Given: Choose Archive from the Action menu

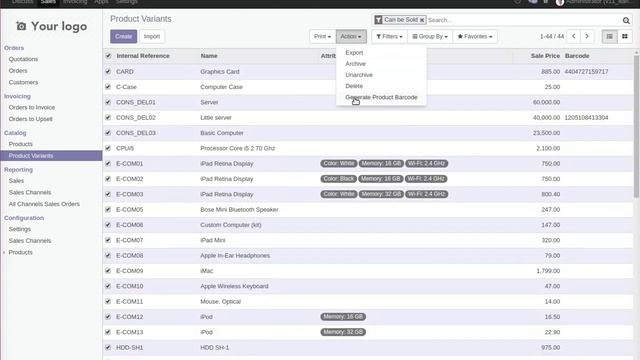Looking at the screenshot, I should pyautogui.click(x=355, y=64).
